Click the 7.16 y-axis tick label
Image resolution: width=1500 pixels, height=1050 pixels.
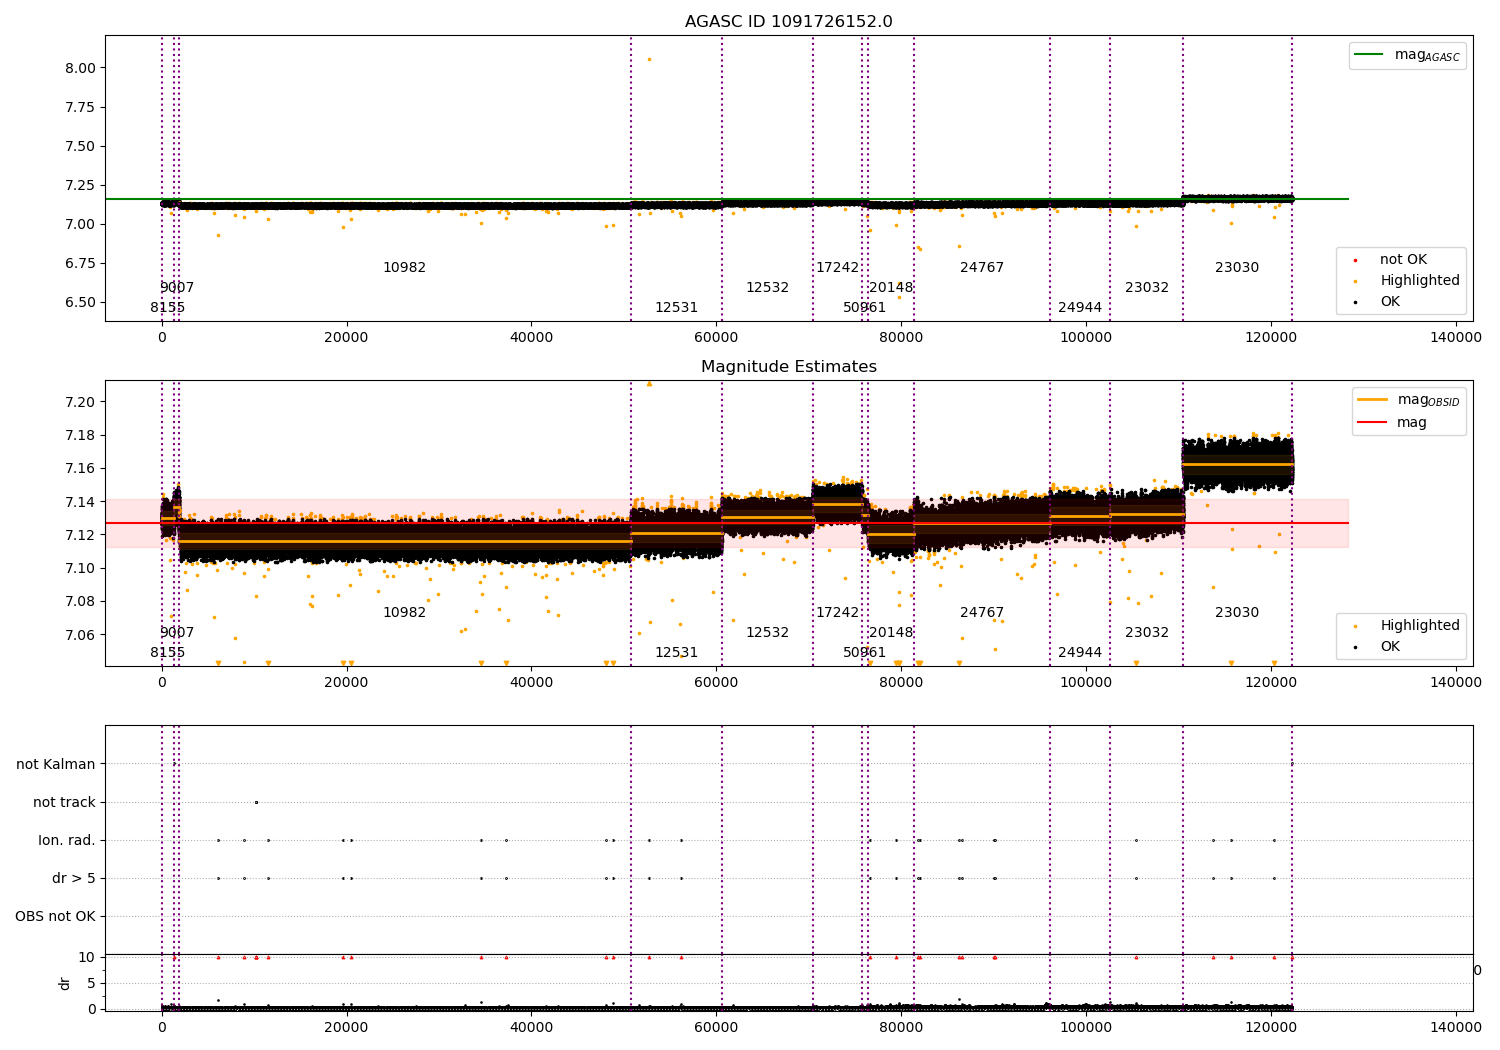point(81,468)
